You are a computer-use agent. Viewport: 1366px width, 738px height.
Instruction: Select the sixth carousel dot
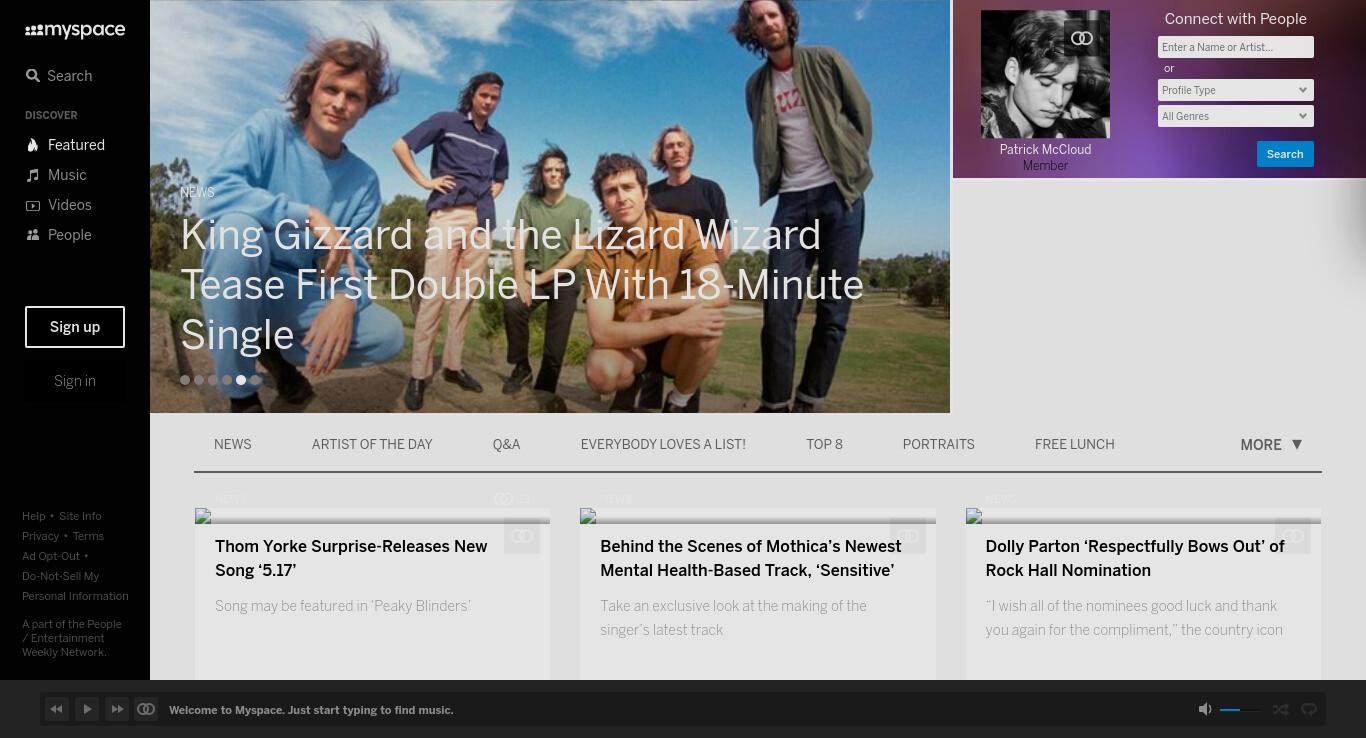click(x=255, y=380)
